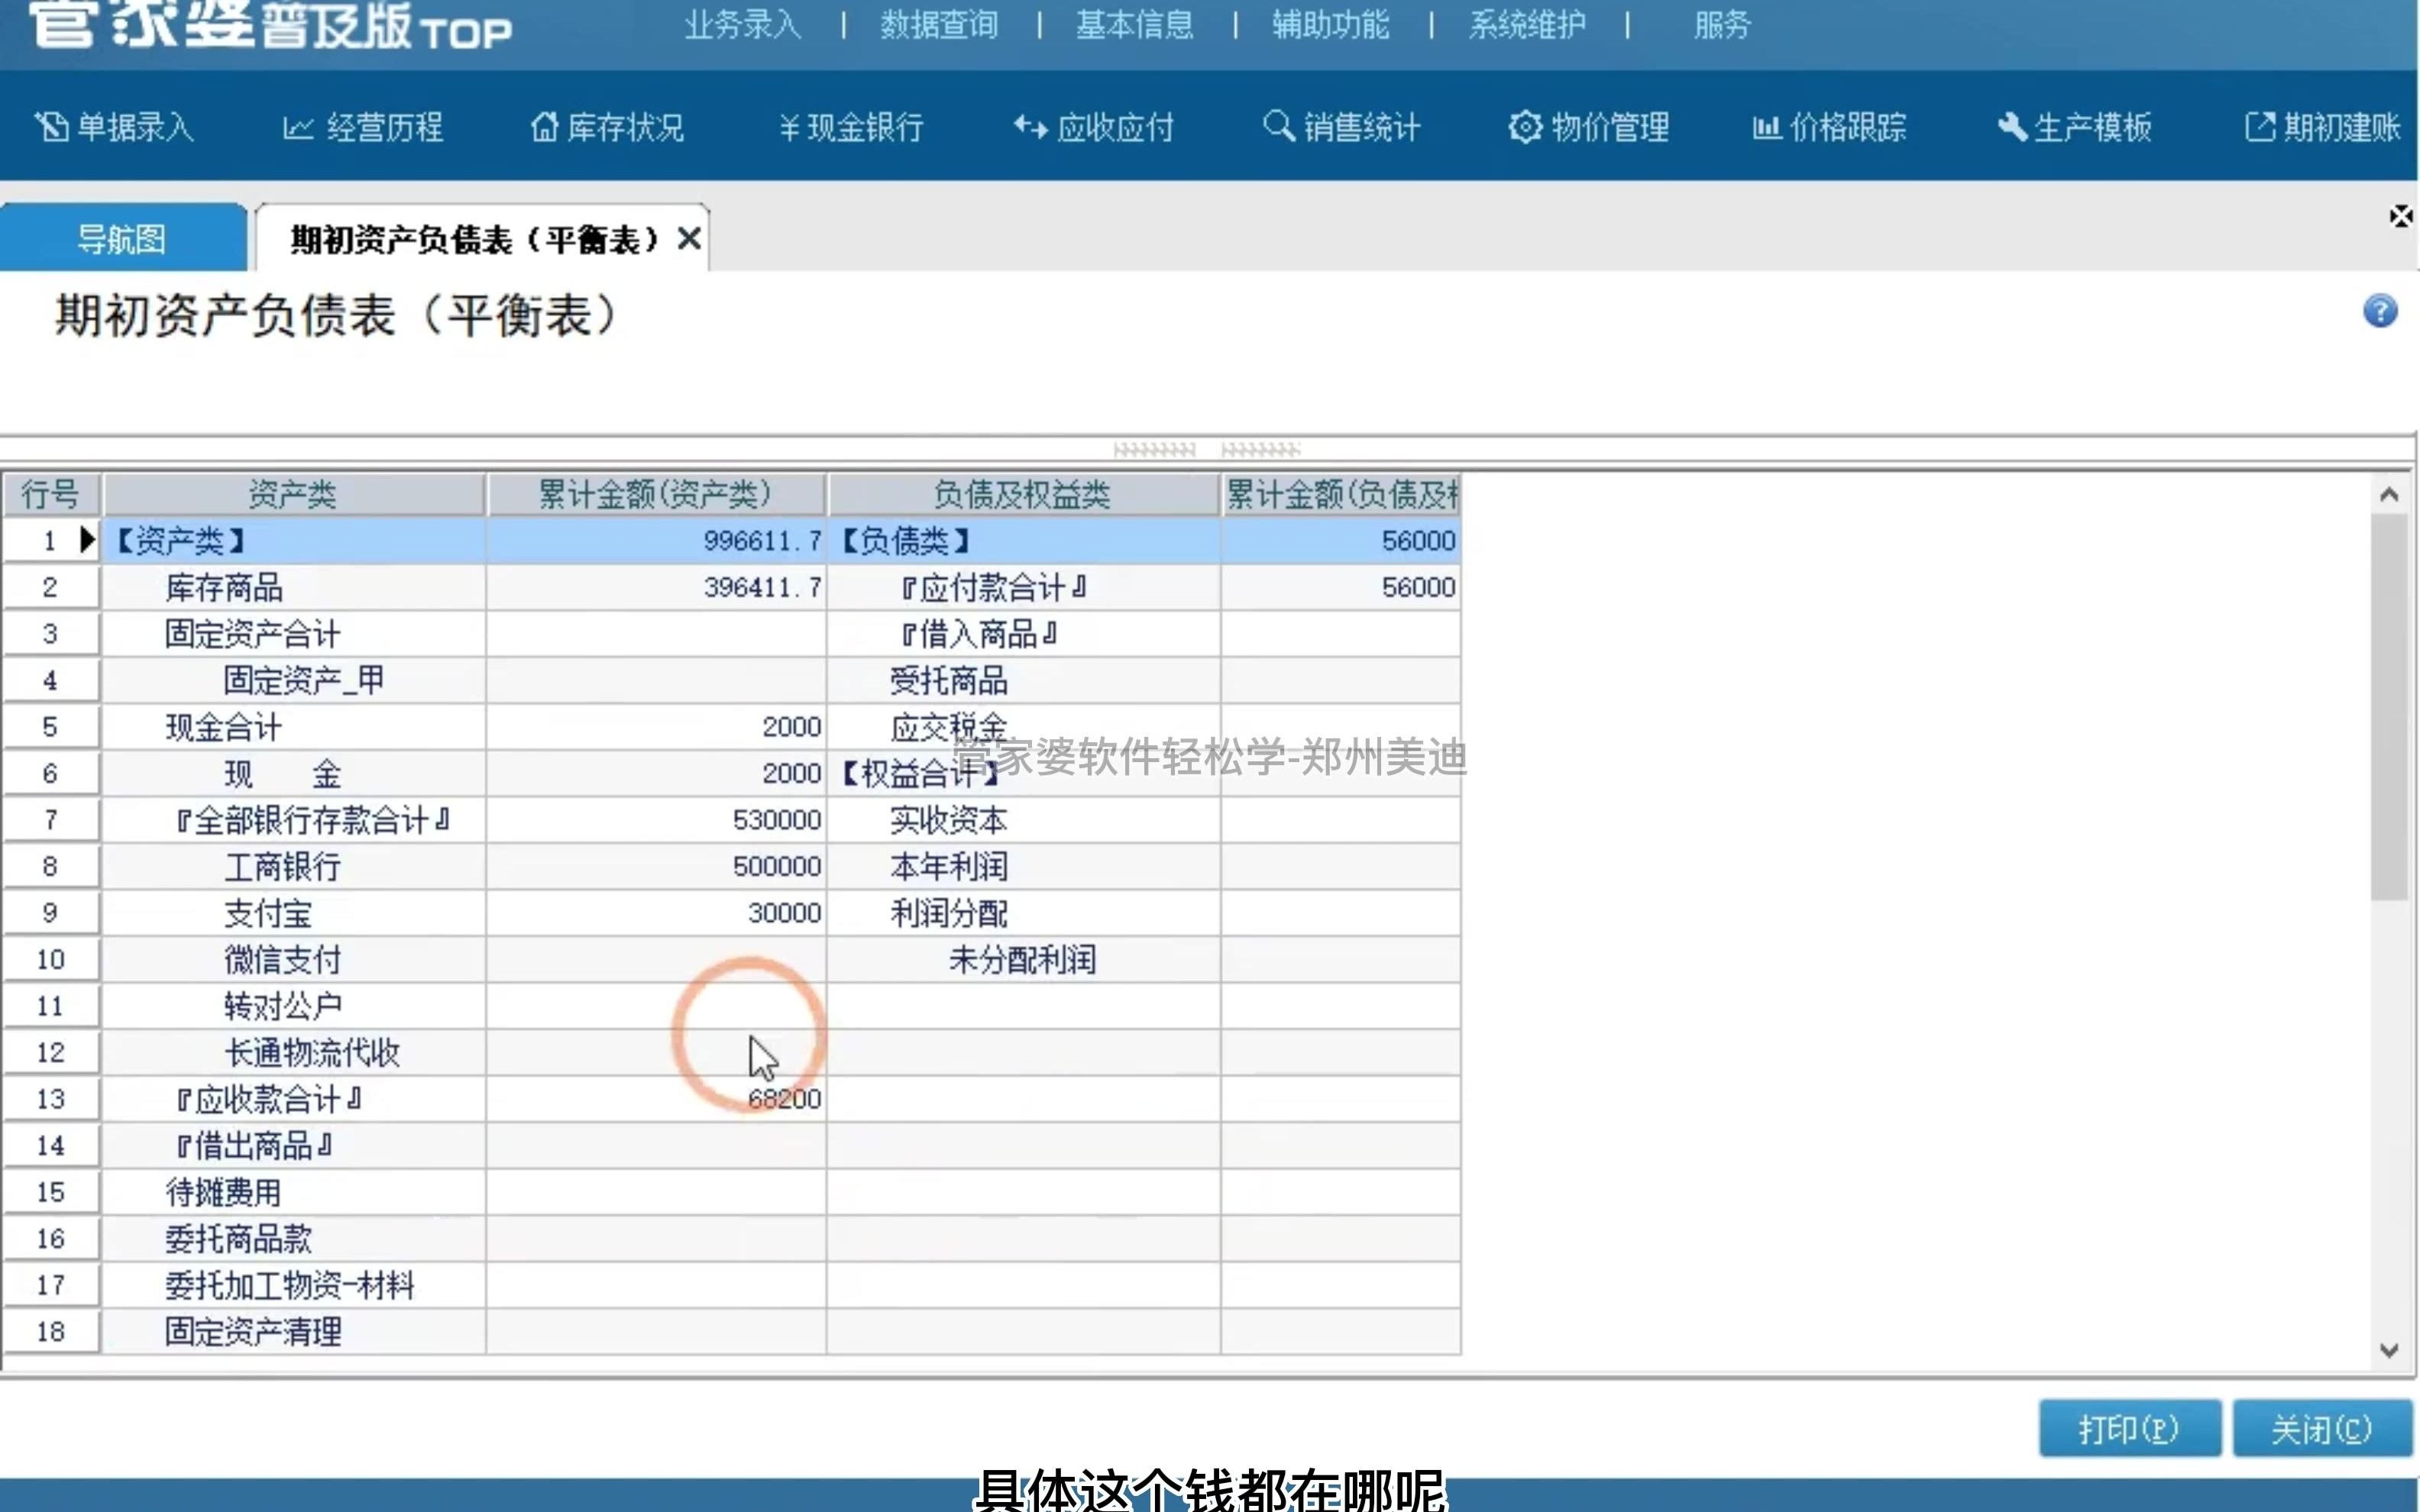Screen dimensions: 2420x1512
Task: Click scrollbar up arrow of table
Action: 2389,494
